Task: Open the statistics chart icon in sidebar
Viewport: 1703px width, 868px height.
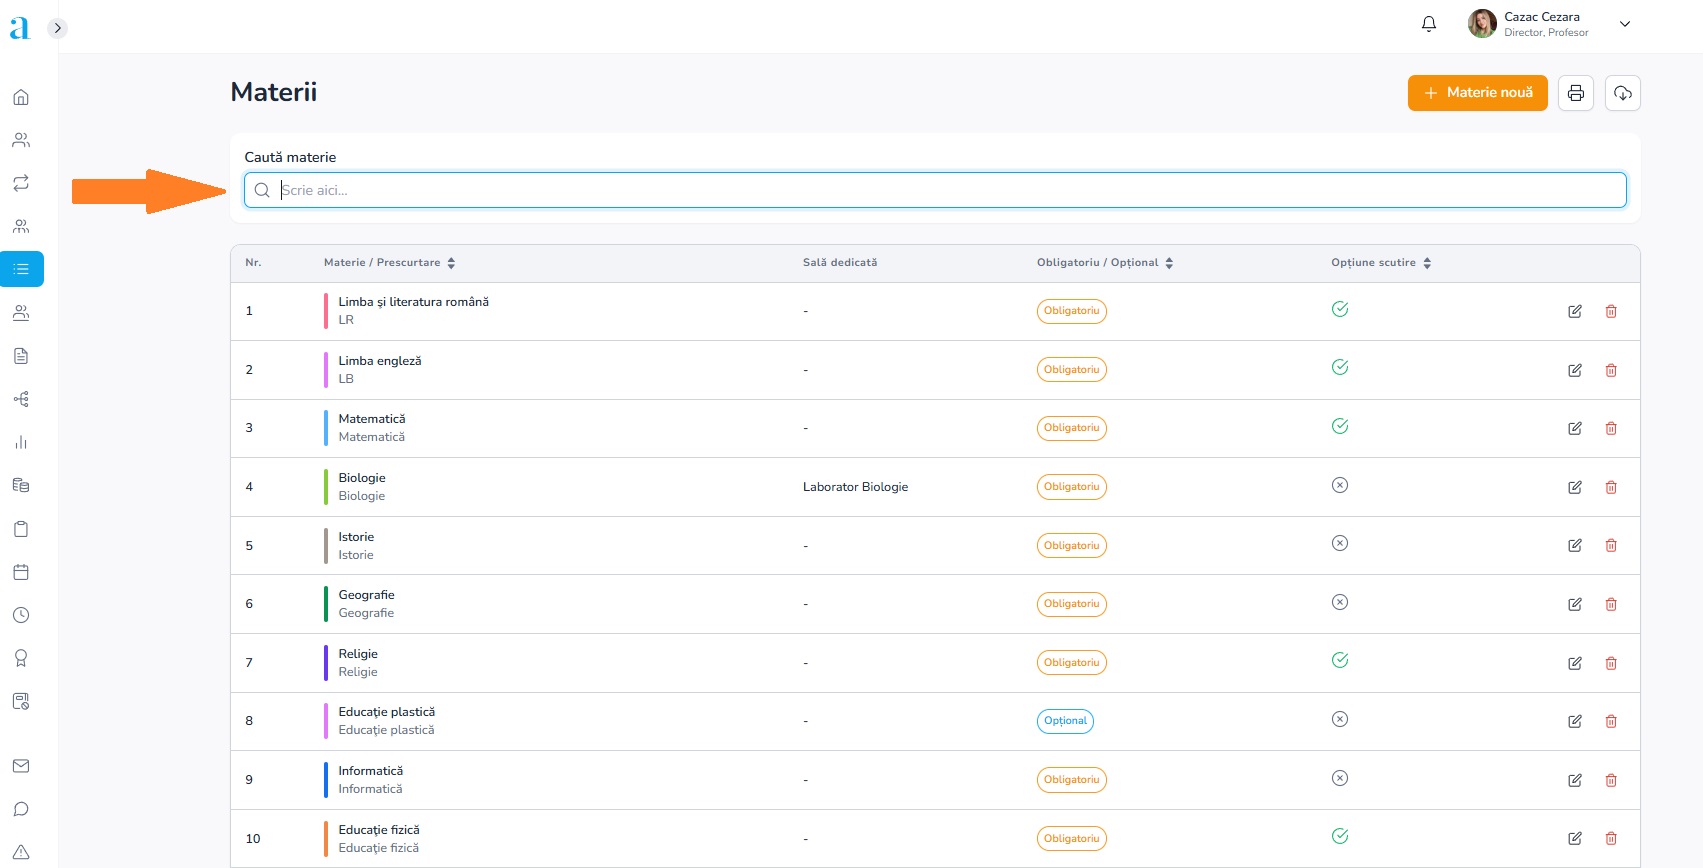Action: (x=21, y=442)
